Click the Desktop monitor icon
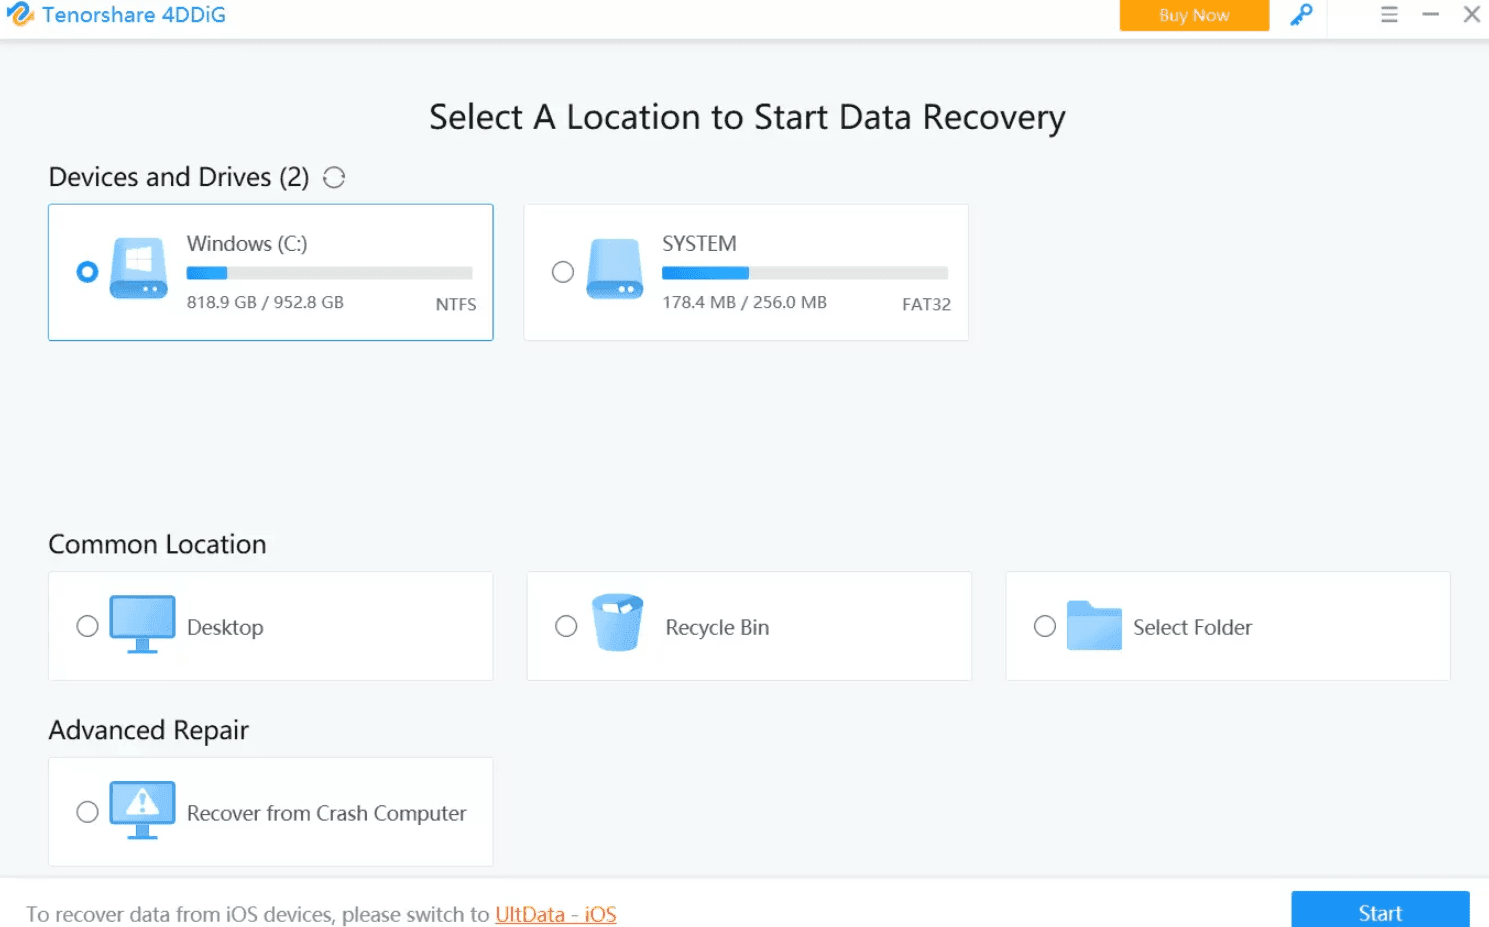This screenshot has height=927, width=1489. coord(142,624)
